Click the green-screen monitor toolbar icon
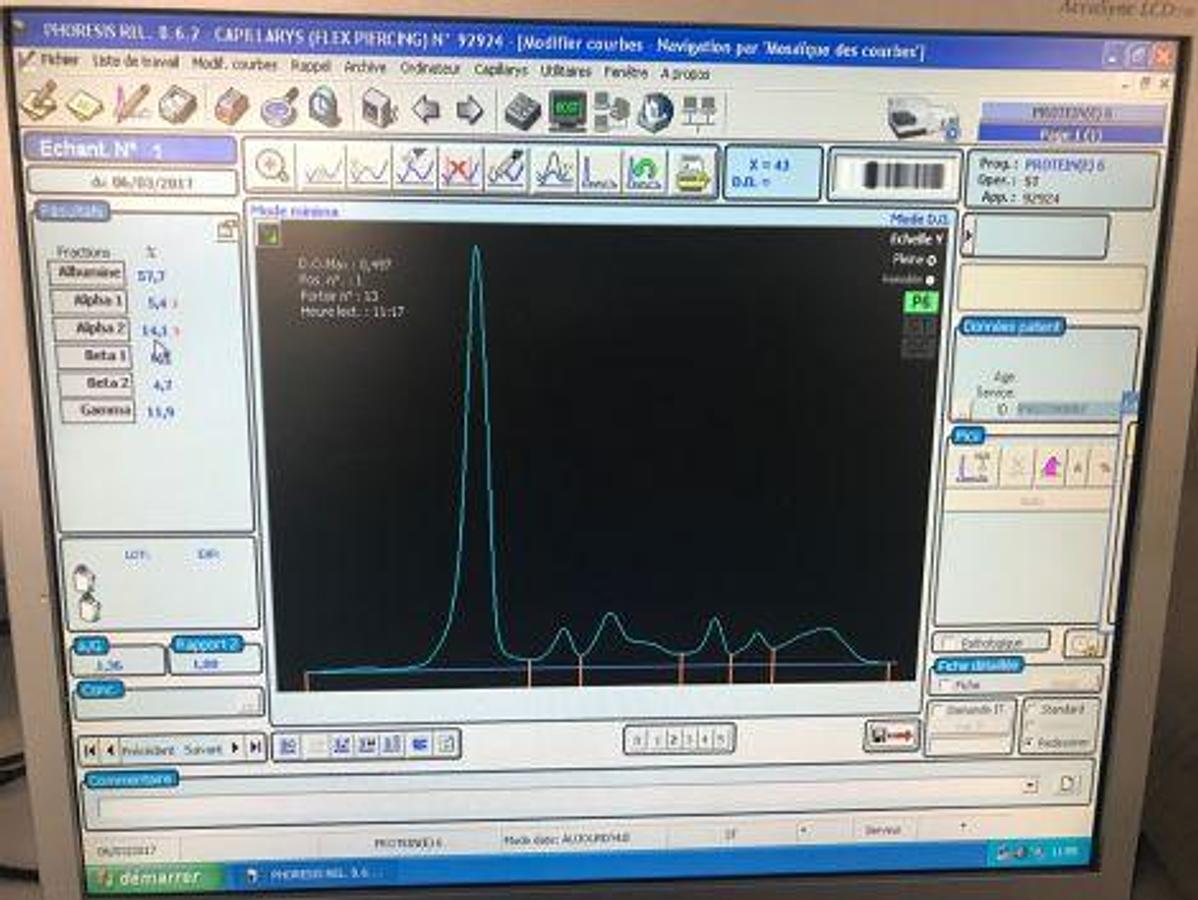This screenshot has width=1198, height=900. (x=567, y=110)
